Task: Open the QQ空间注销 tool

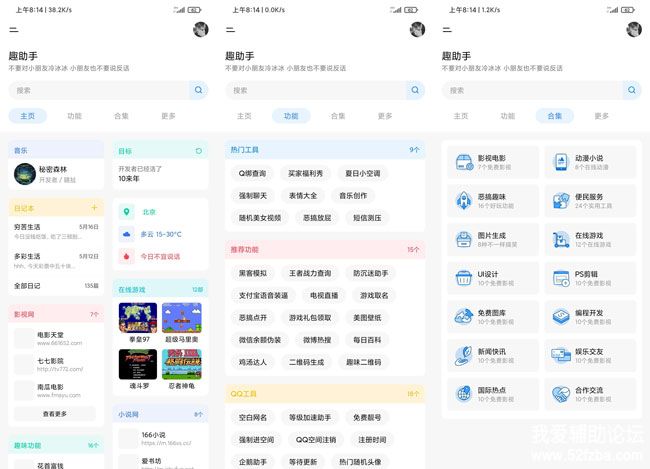Action: point(316,440)
